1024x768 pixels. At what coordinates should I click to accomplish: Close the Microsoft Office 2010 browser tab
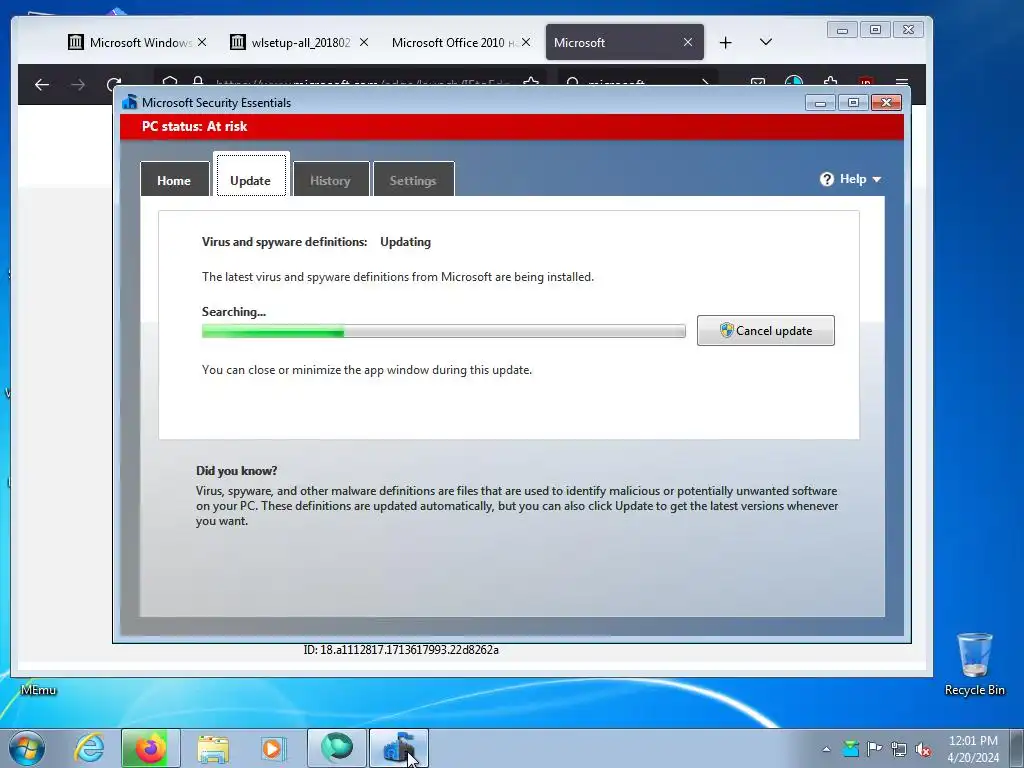pyautogui.click(x=526, y=42)
